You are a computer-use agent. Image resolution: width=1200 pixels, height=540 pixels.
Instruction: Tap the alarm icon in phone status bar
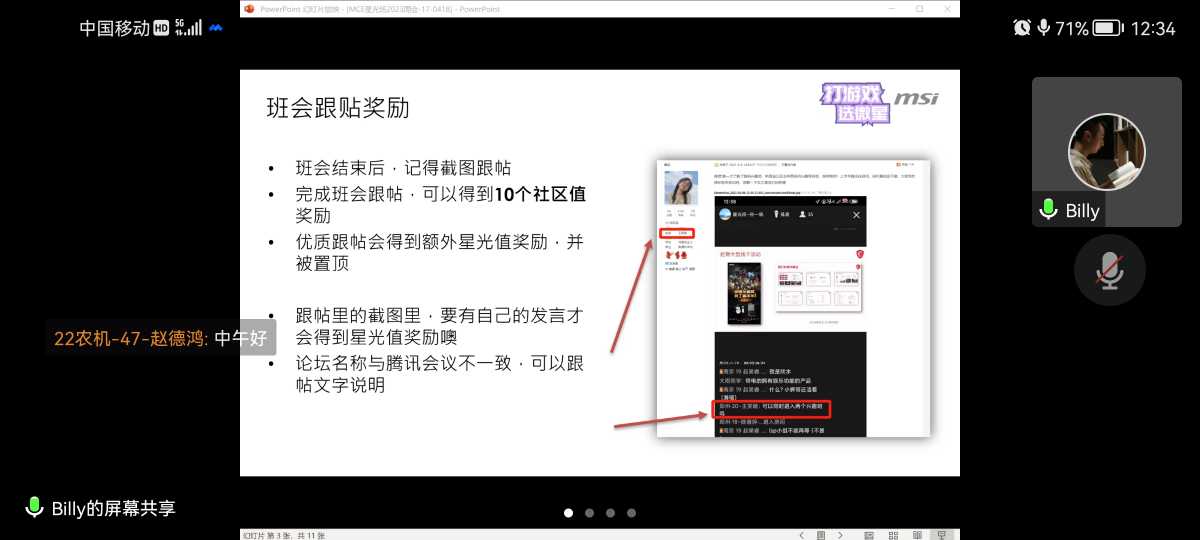[1021, 28]
